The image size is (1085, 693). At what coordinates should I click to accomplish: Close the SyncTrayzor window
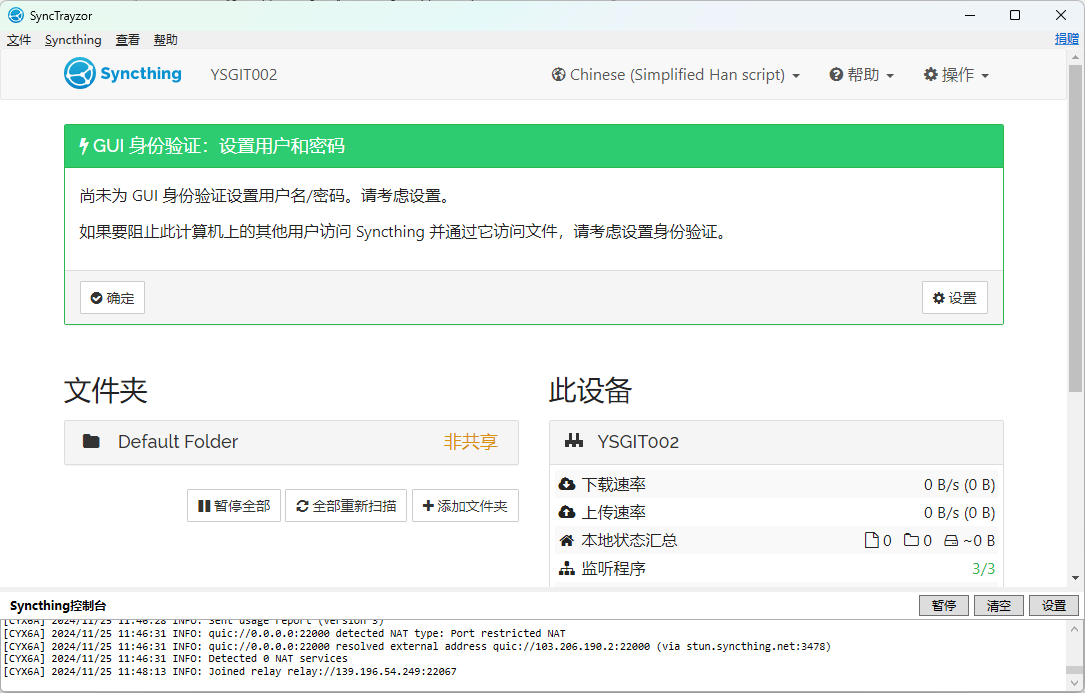[x=1061, y=15]
